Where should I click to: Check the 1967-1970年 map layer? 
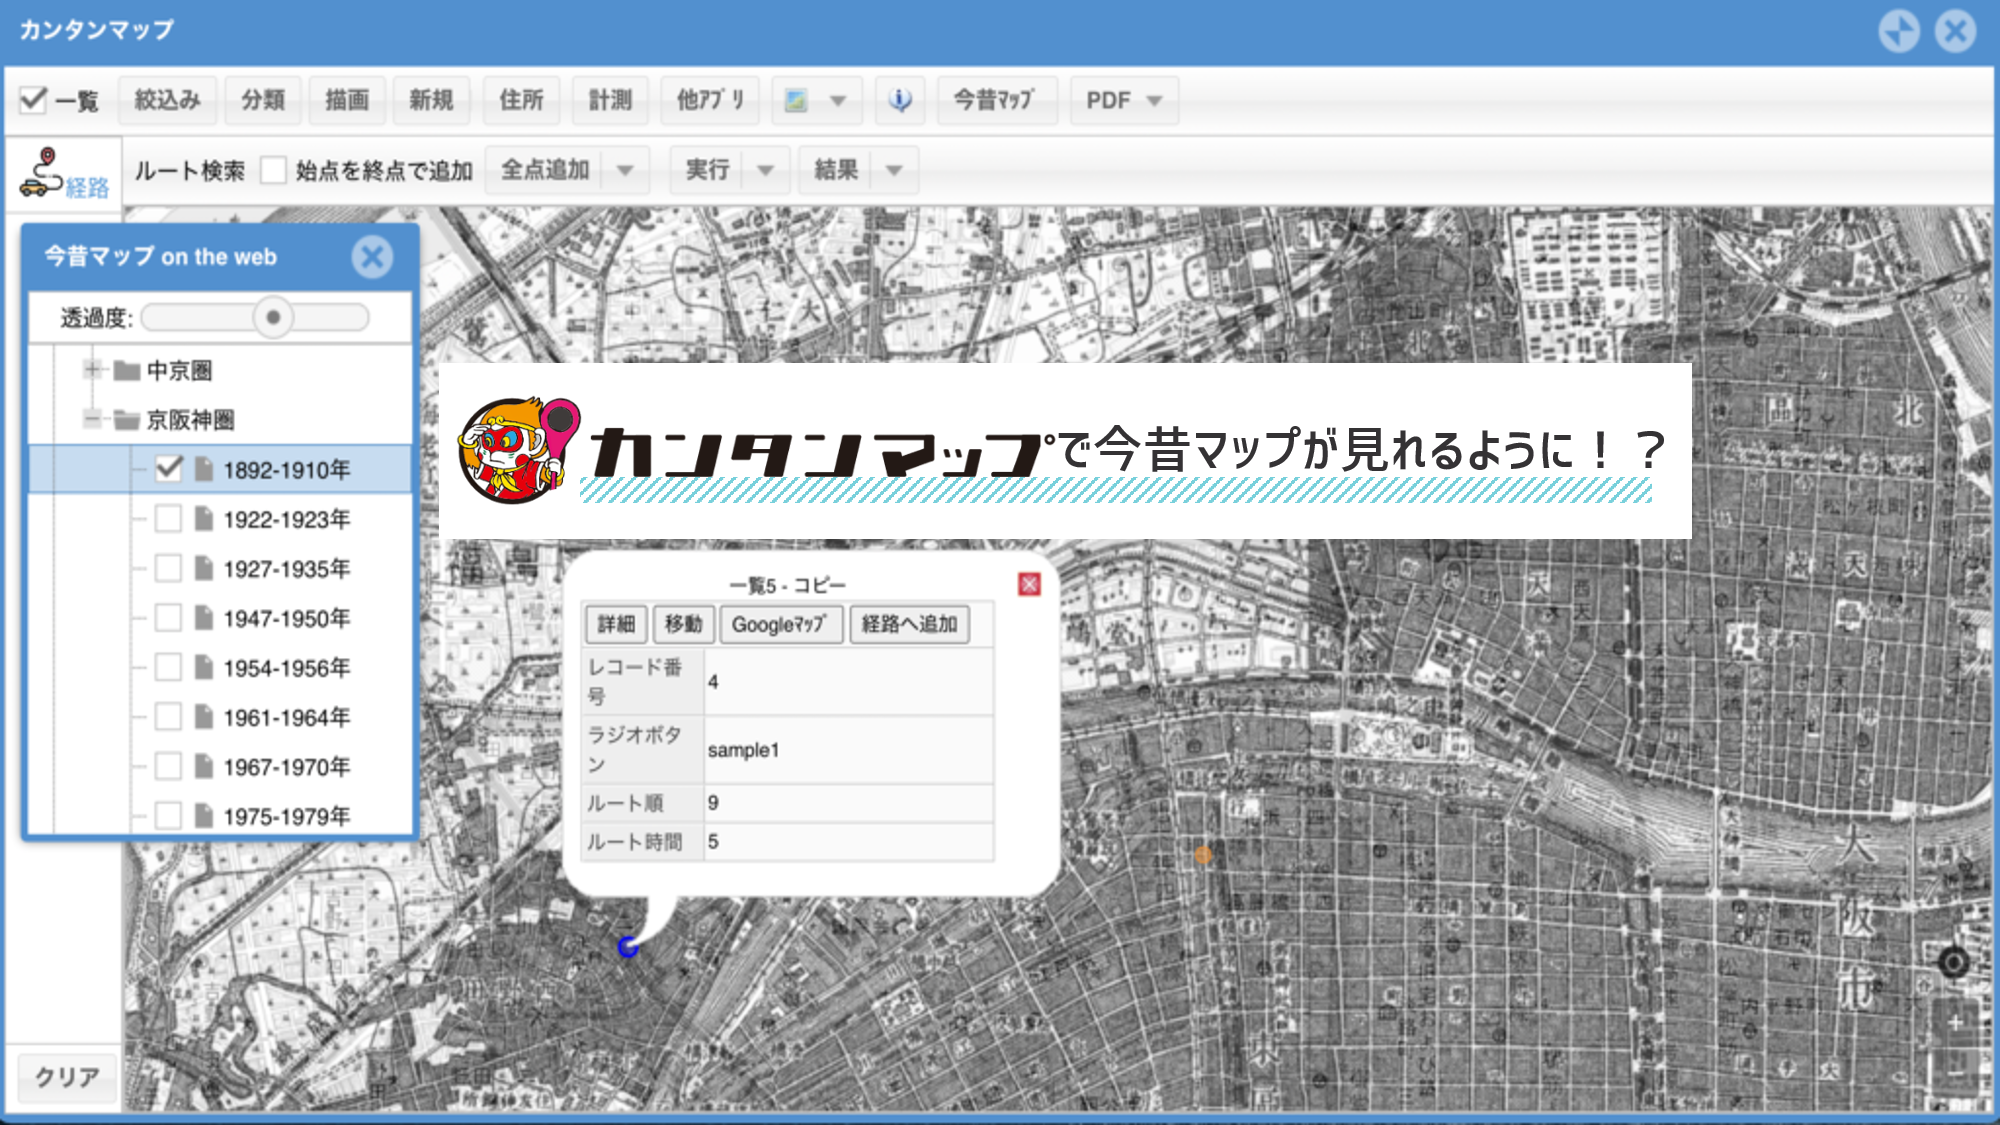(x=169, y=766)
